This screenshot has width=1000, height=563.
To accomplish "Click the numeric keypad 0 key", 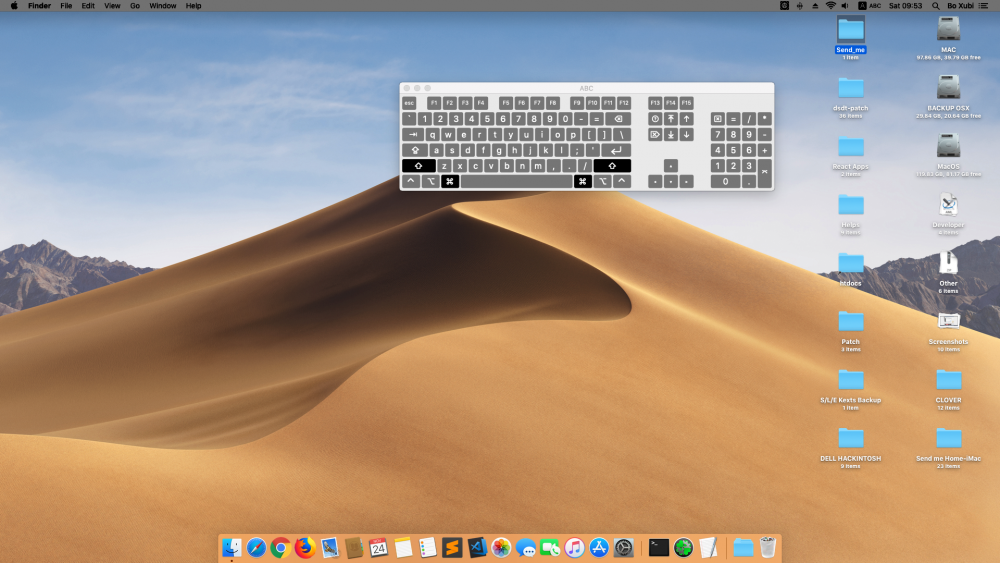I will 725,182.
